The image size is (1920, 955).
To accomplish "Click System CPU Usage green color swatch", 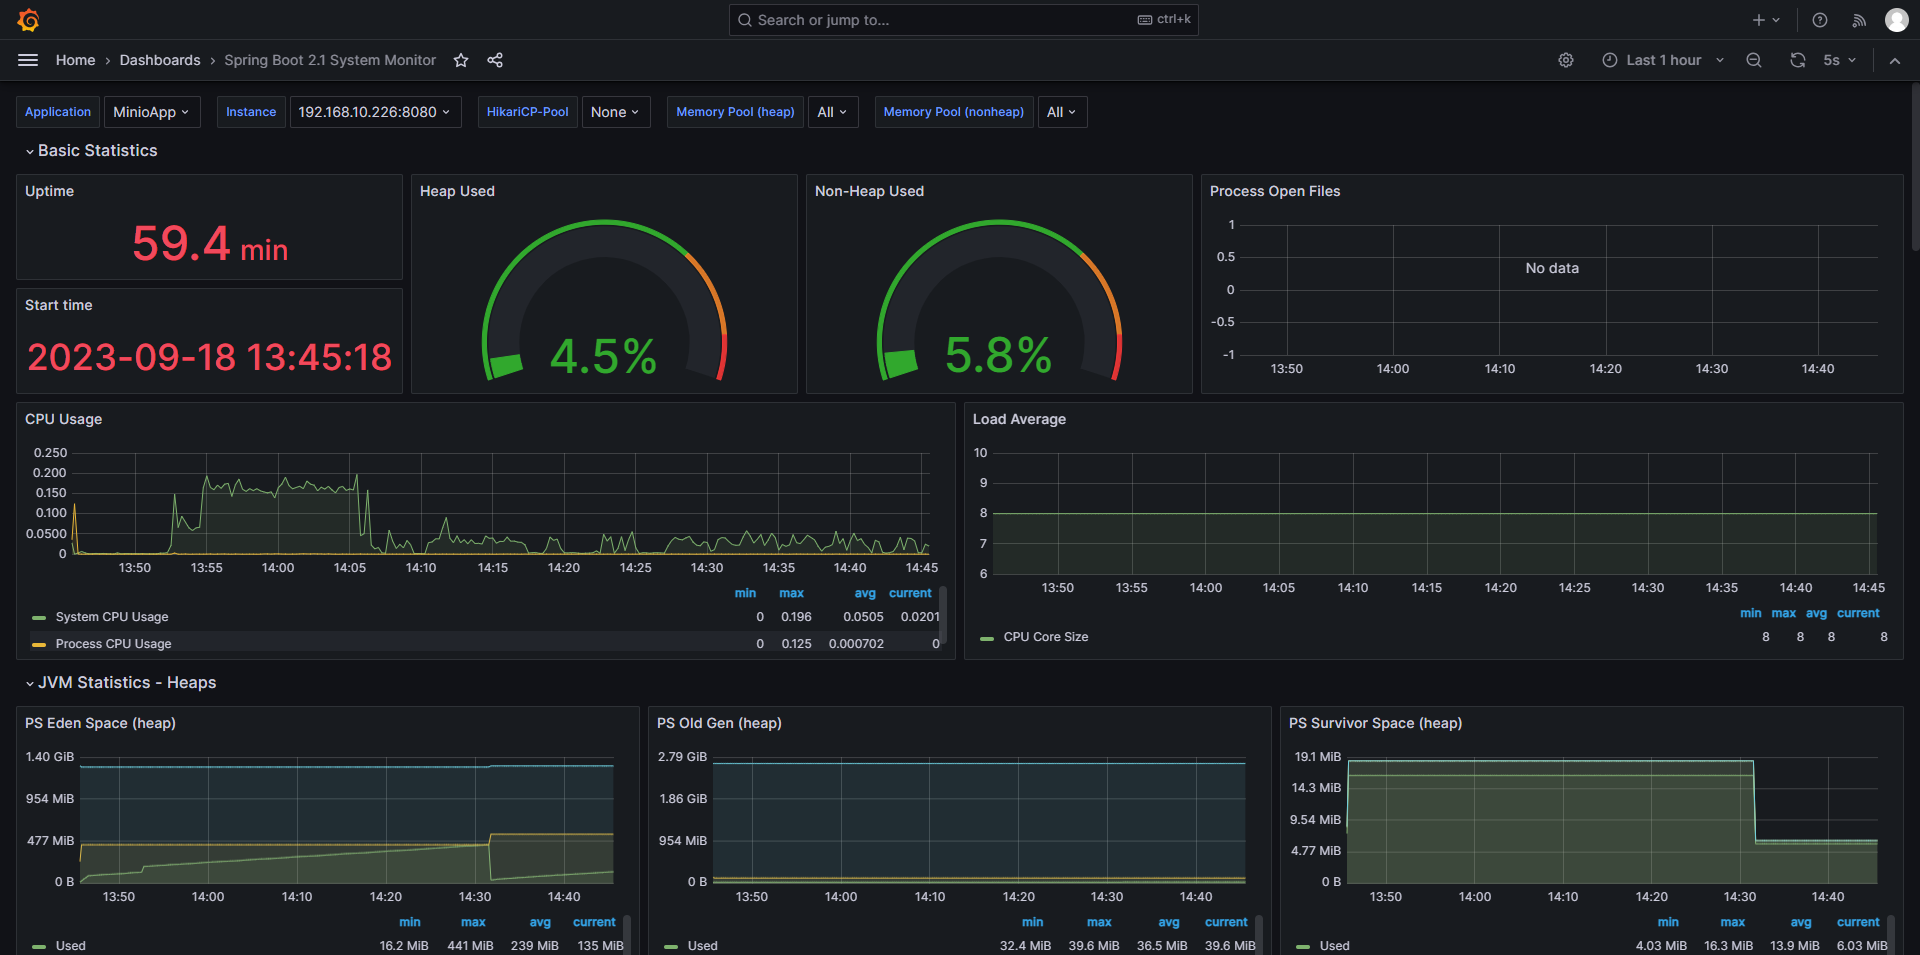I will (x=39, y=618).
